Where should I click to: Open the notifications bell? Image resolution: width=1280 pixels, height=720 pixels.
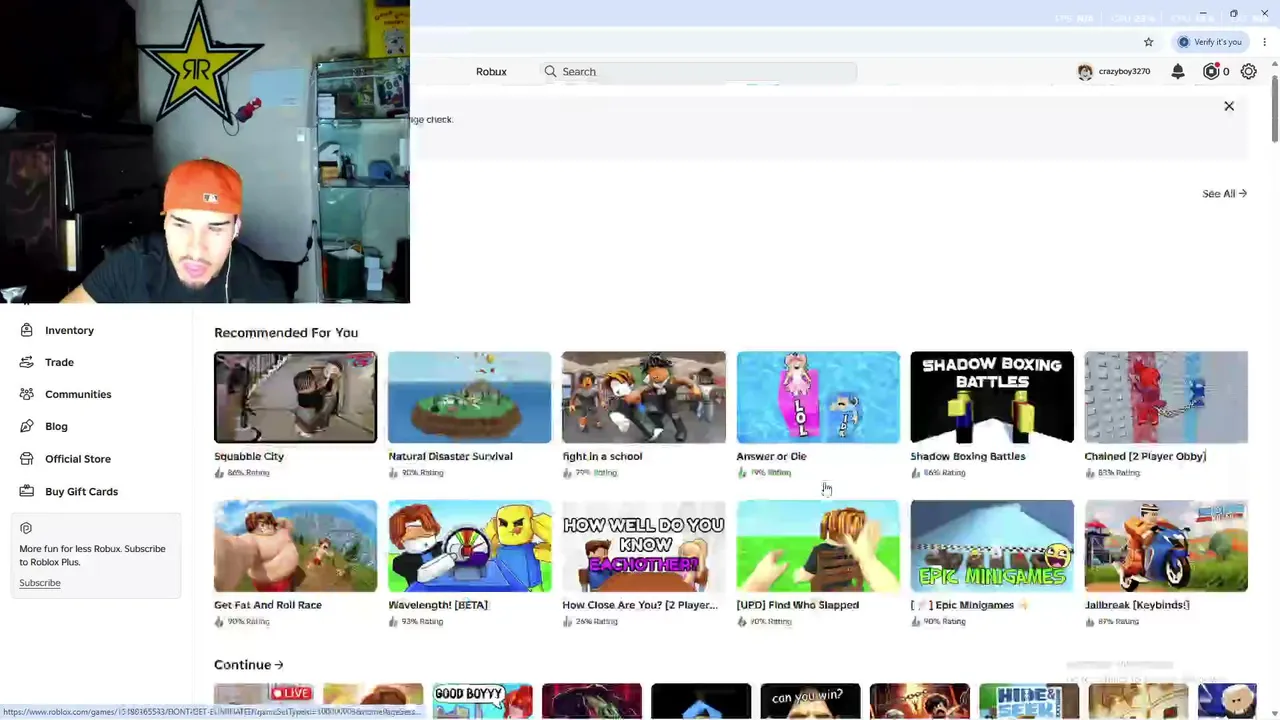pos(1178,71)
